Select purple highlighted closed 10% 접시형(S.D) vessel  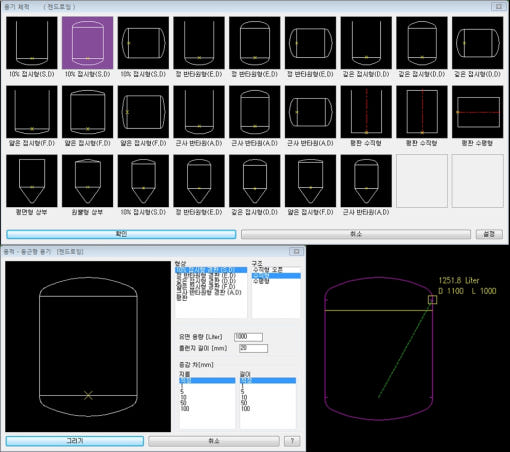[88, 43]
